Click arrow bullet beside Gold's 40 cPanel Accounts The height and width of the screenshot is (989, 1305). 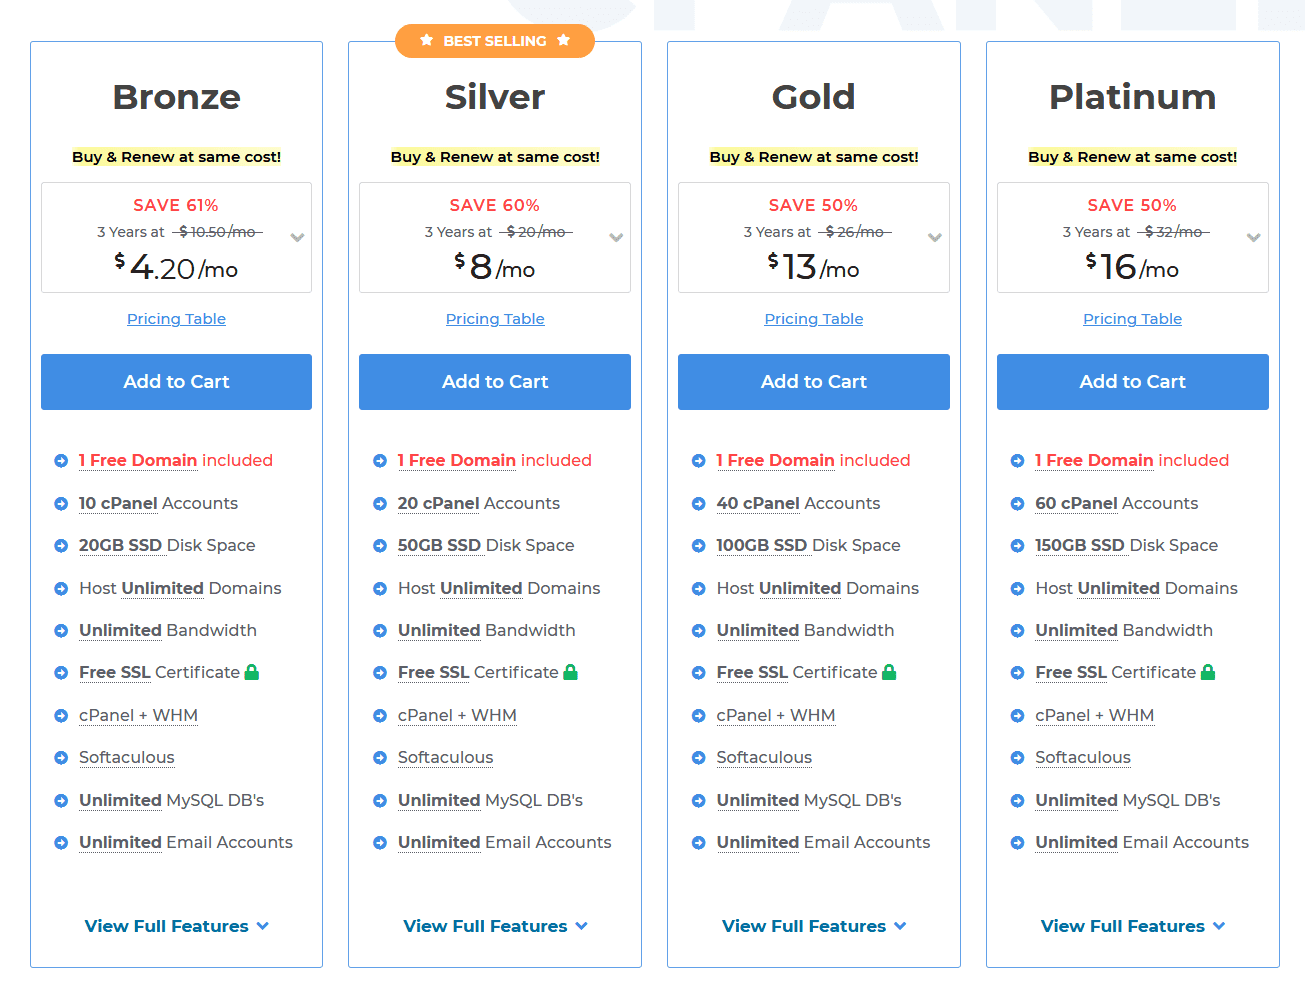(699, 504)
